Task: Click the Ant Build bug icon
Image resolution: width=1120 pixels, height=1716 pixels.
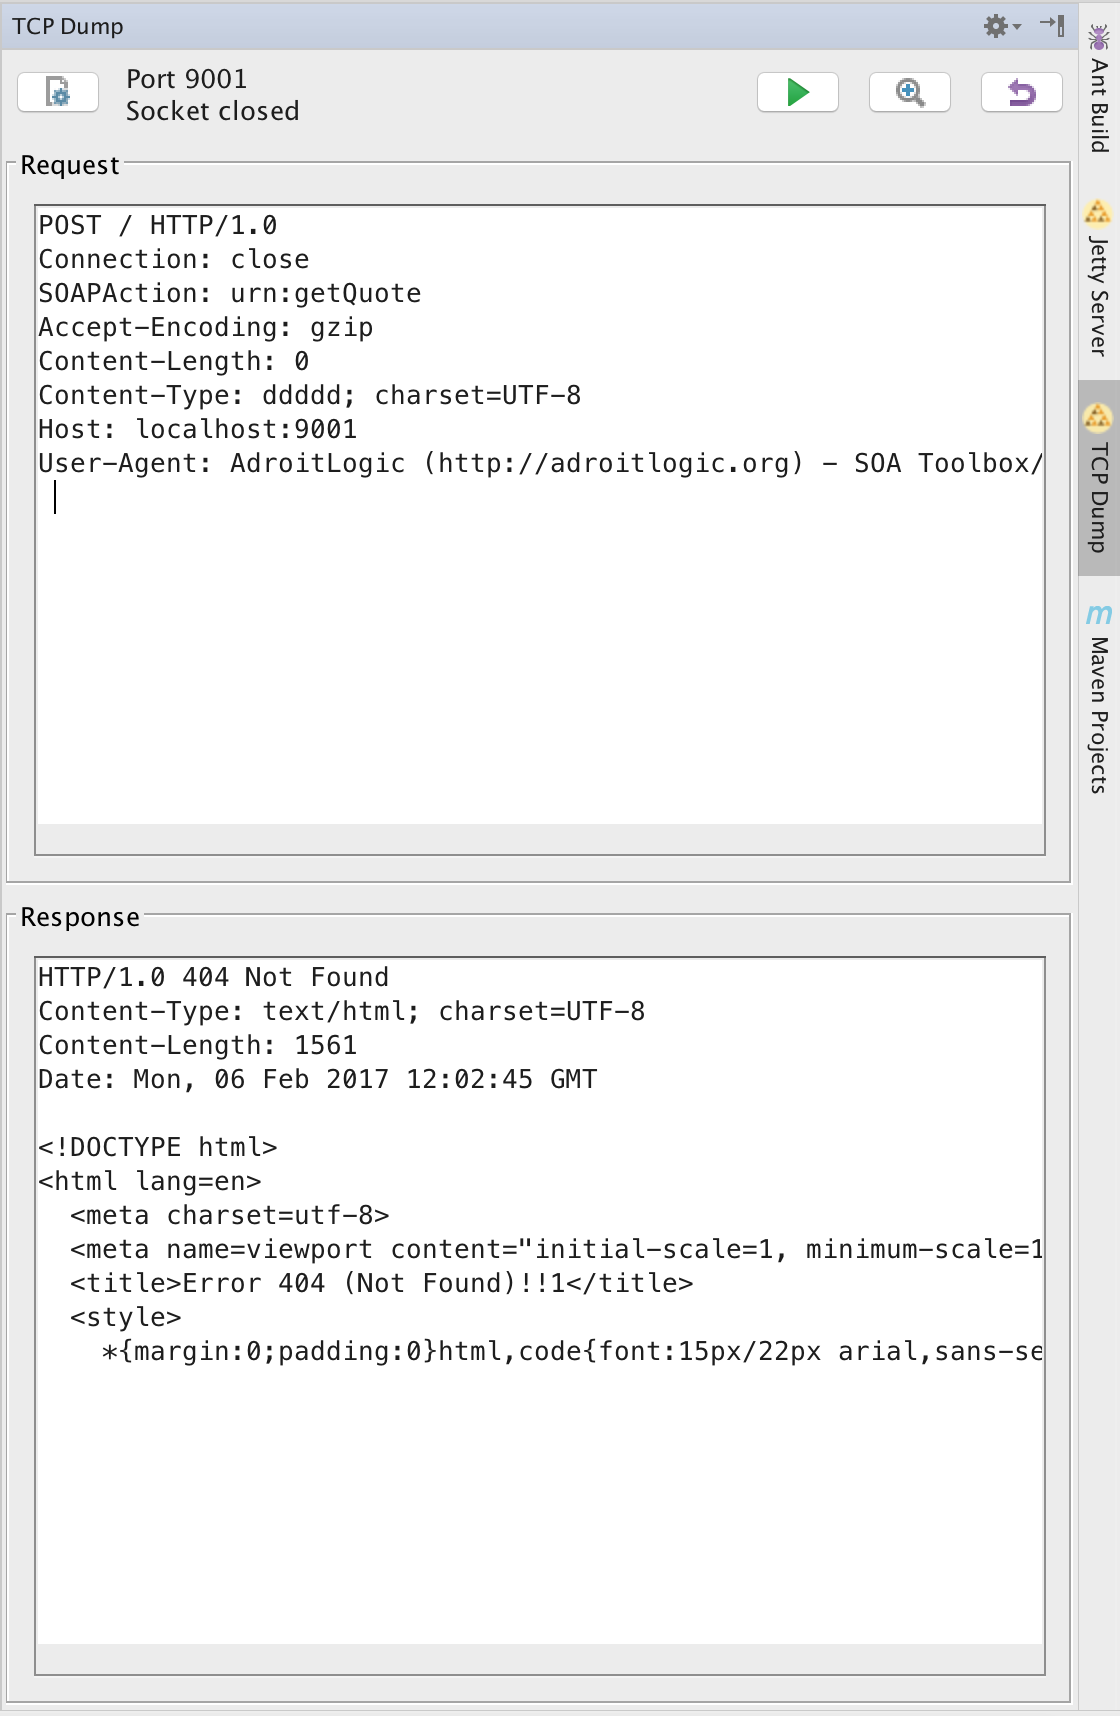Action: pyautogui.click(x=1099, y=38)
